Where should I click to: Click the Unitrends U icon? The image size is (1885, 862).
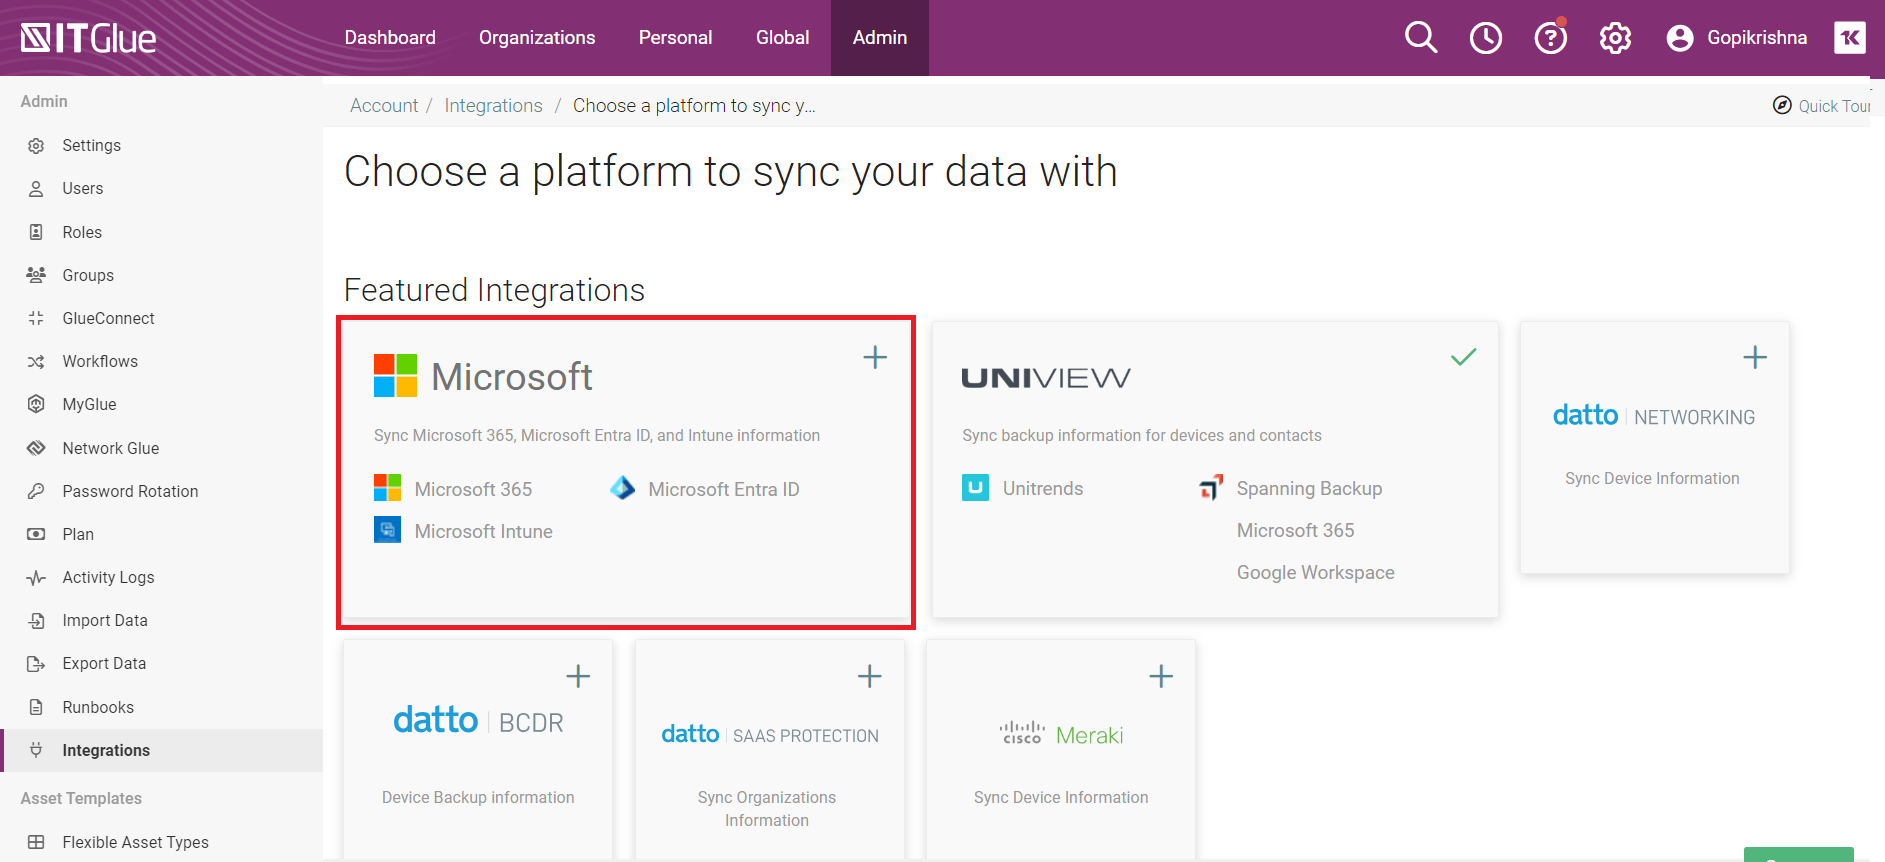975,488
